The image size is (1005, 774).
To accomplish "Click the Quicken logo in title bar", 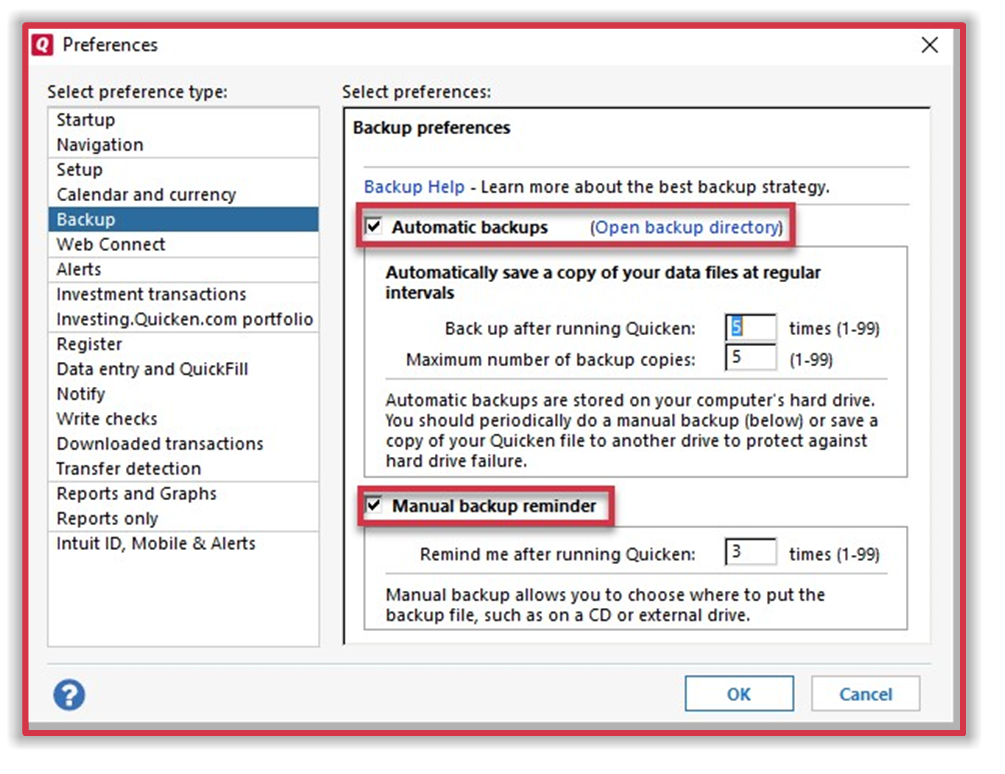I will (x=42, y=45).
